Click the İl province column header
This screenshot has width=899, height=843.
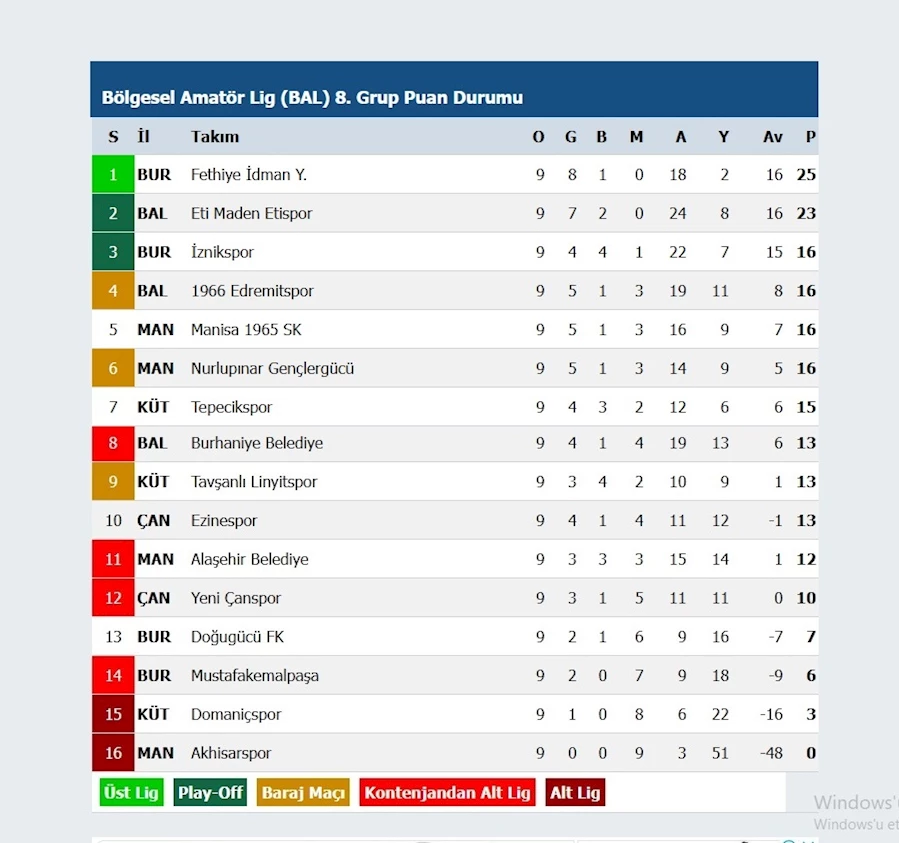(x=143, y=136)
